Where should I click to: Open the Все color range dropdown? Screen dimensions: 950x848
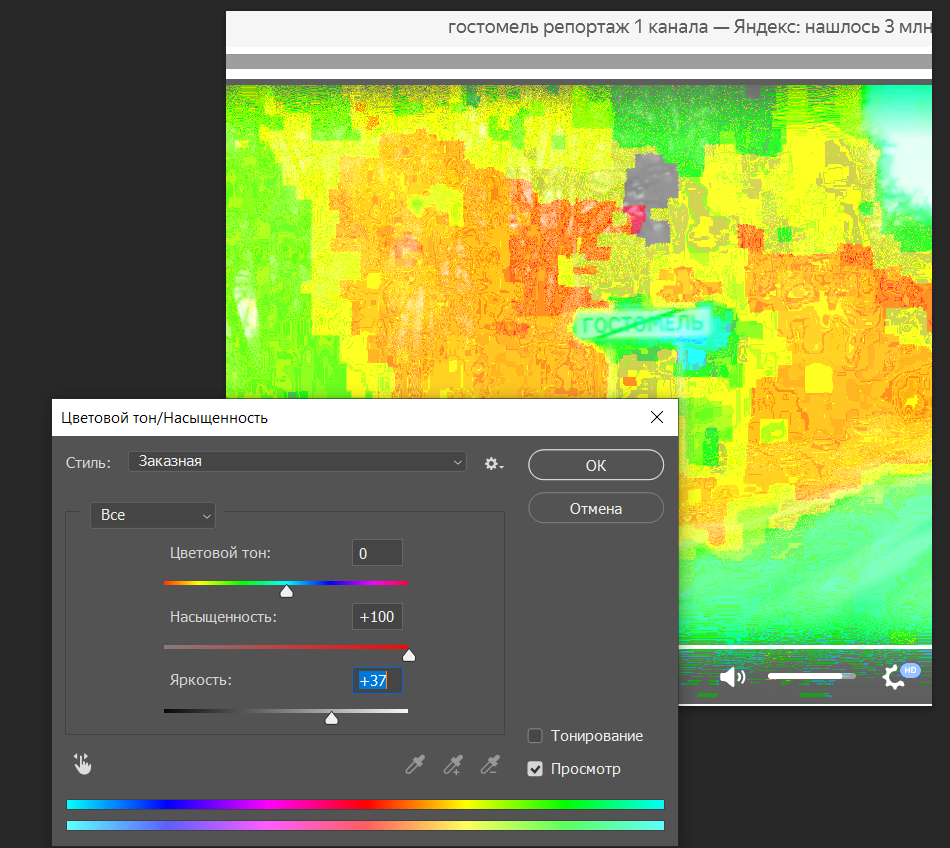point(152,515)
